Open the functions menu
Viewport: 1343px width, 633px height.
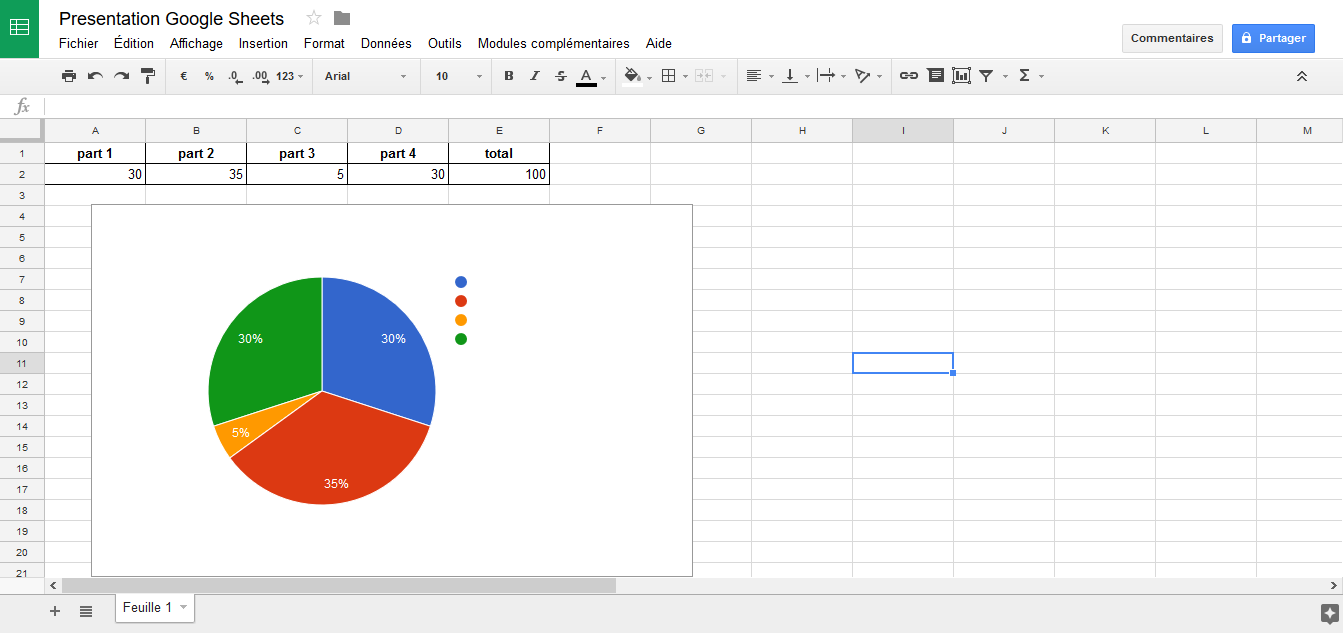tap(1027, 75)
